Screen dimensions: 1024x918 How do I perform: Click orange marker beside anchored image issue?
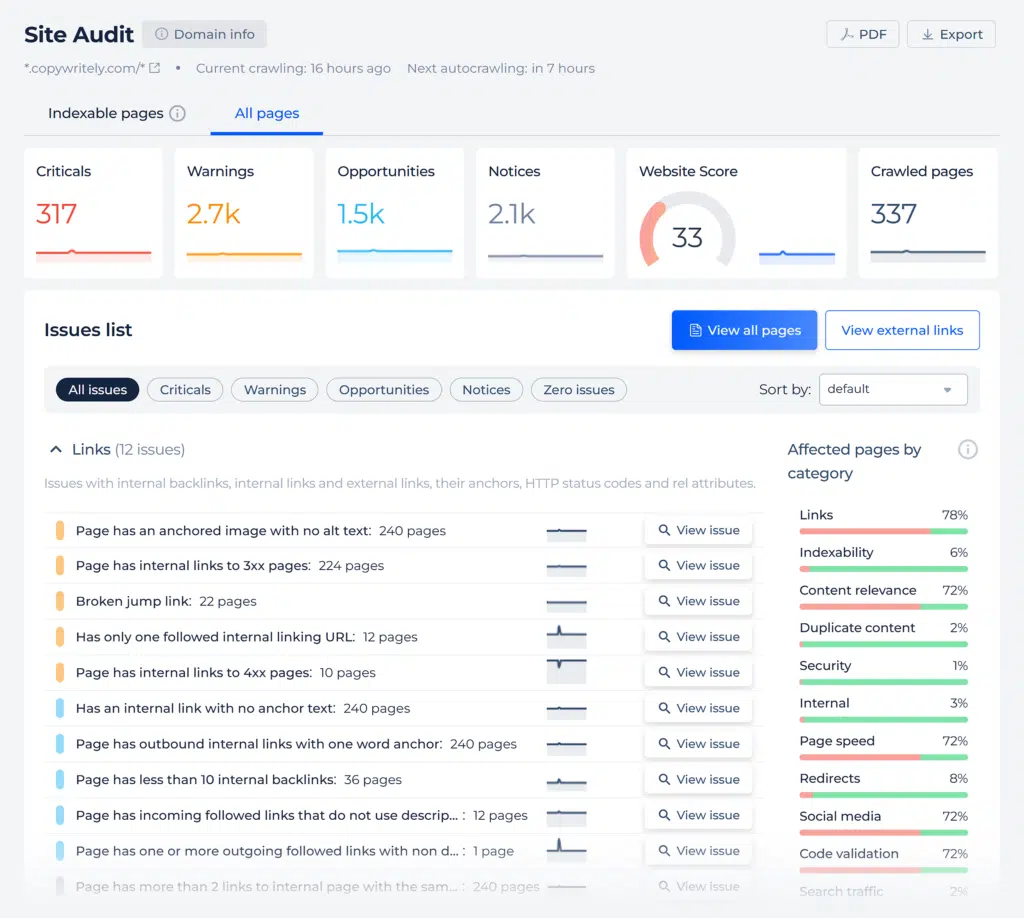[x=60, y=531]
